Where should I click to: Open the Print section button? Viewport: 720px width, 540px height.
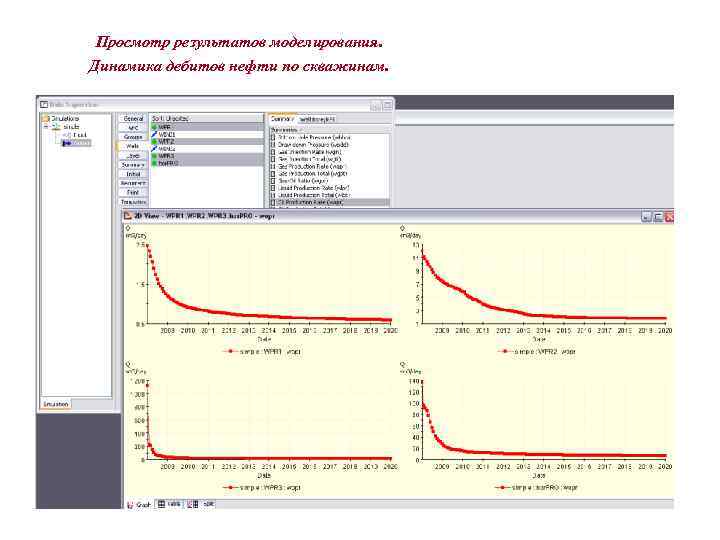coord(133,192)
